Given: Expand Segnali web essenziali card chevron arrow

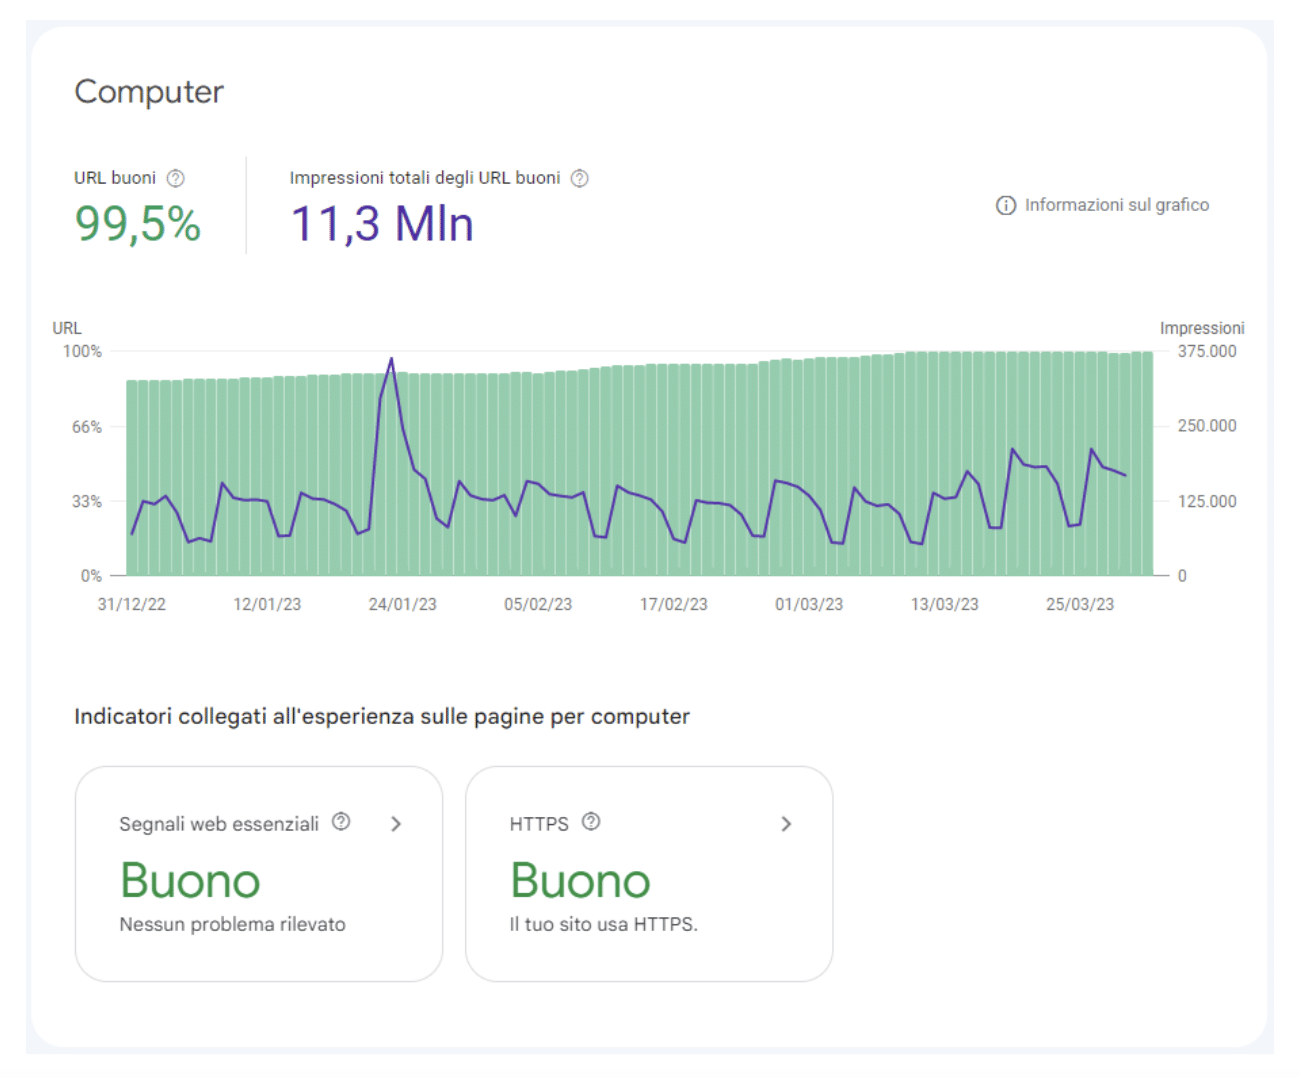Looking at the screenshot, I should tap(396, 824).
